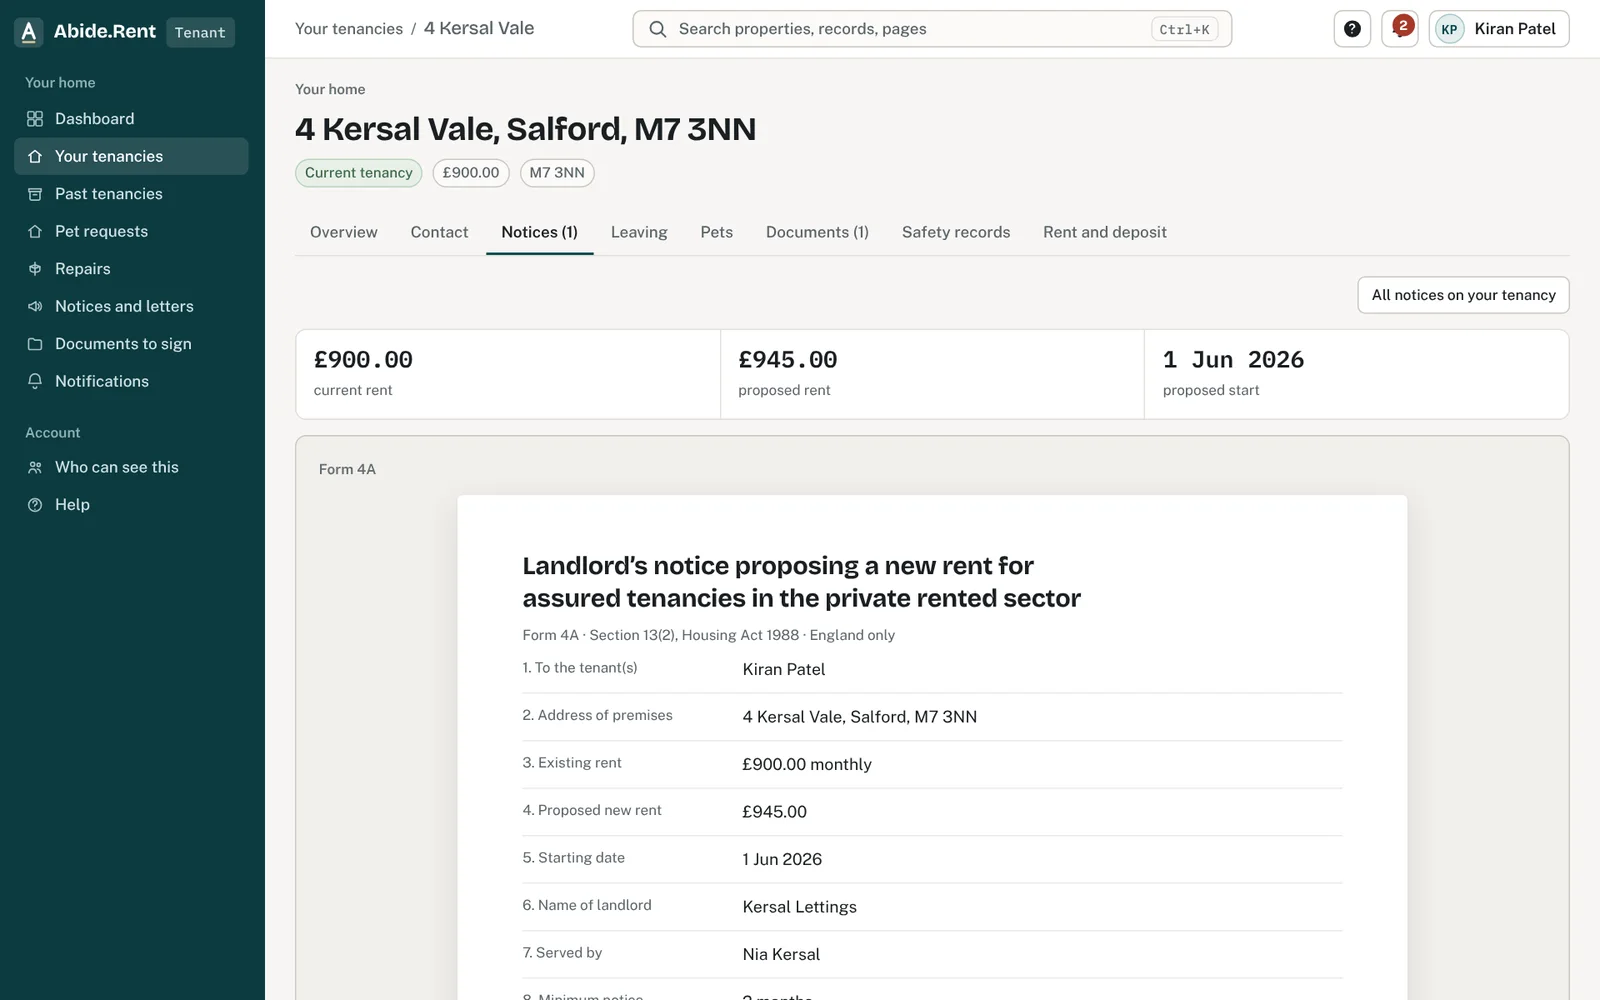
Task: Click the Ctrl+K shortcut badge
Action: click(1184, 29)
